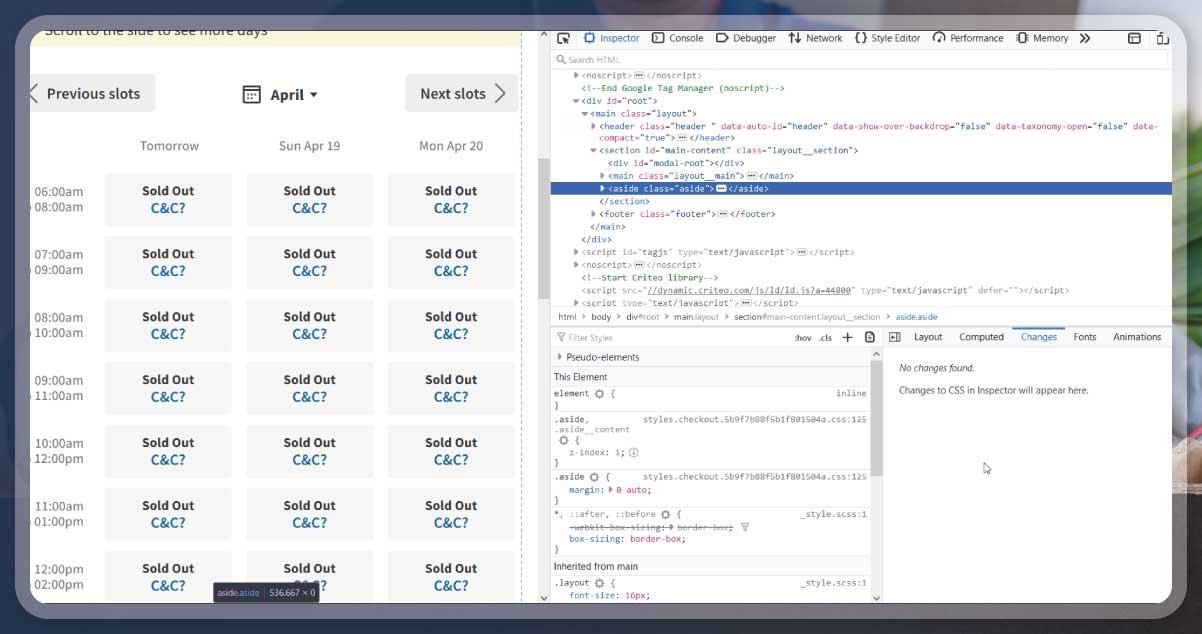Go to Previous slots
The image size is (1202, 634).
[x=93, y=93]
